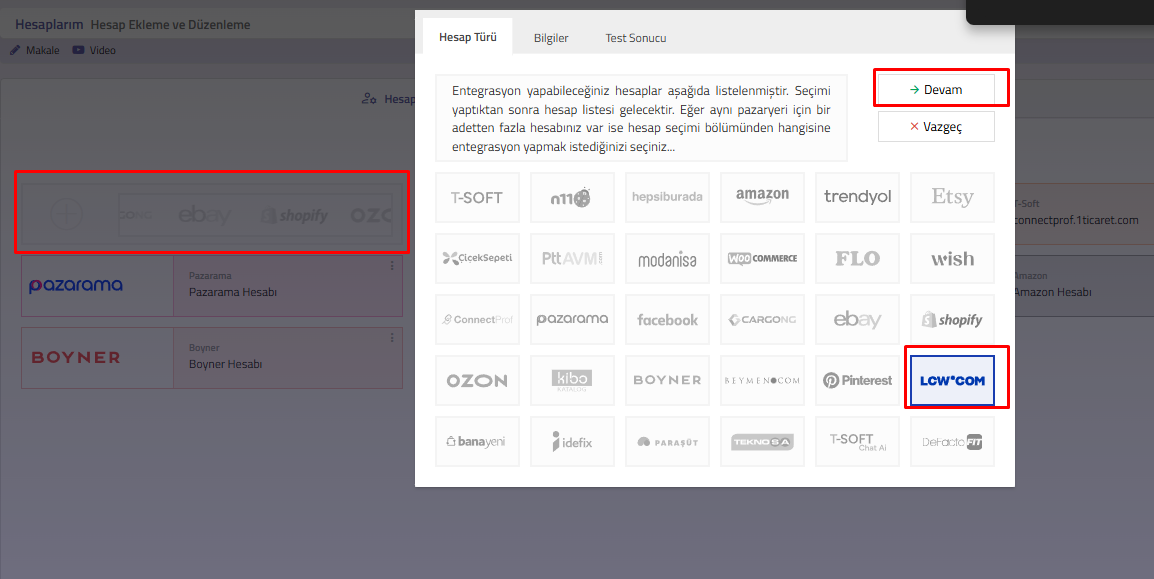This screenshot has height=579, width=1154.
Task: Click the Hesaplarım breadcrumb
Action: [x=49, y=24]
